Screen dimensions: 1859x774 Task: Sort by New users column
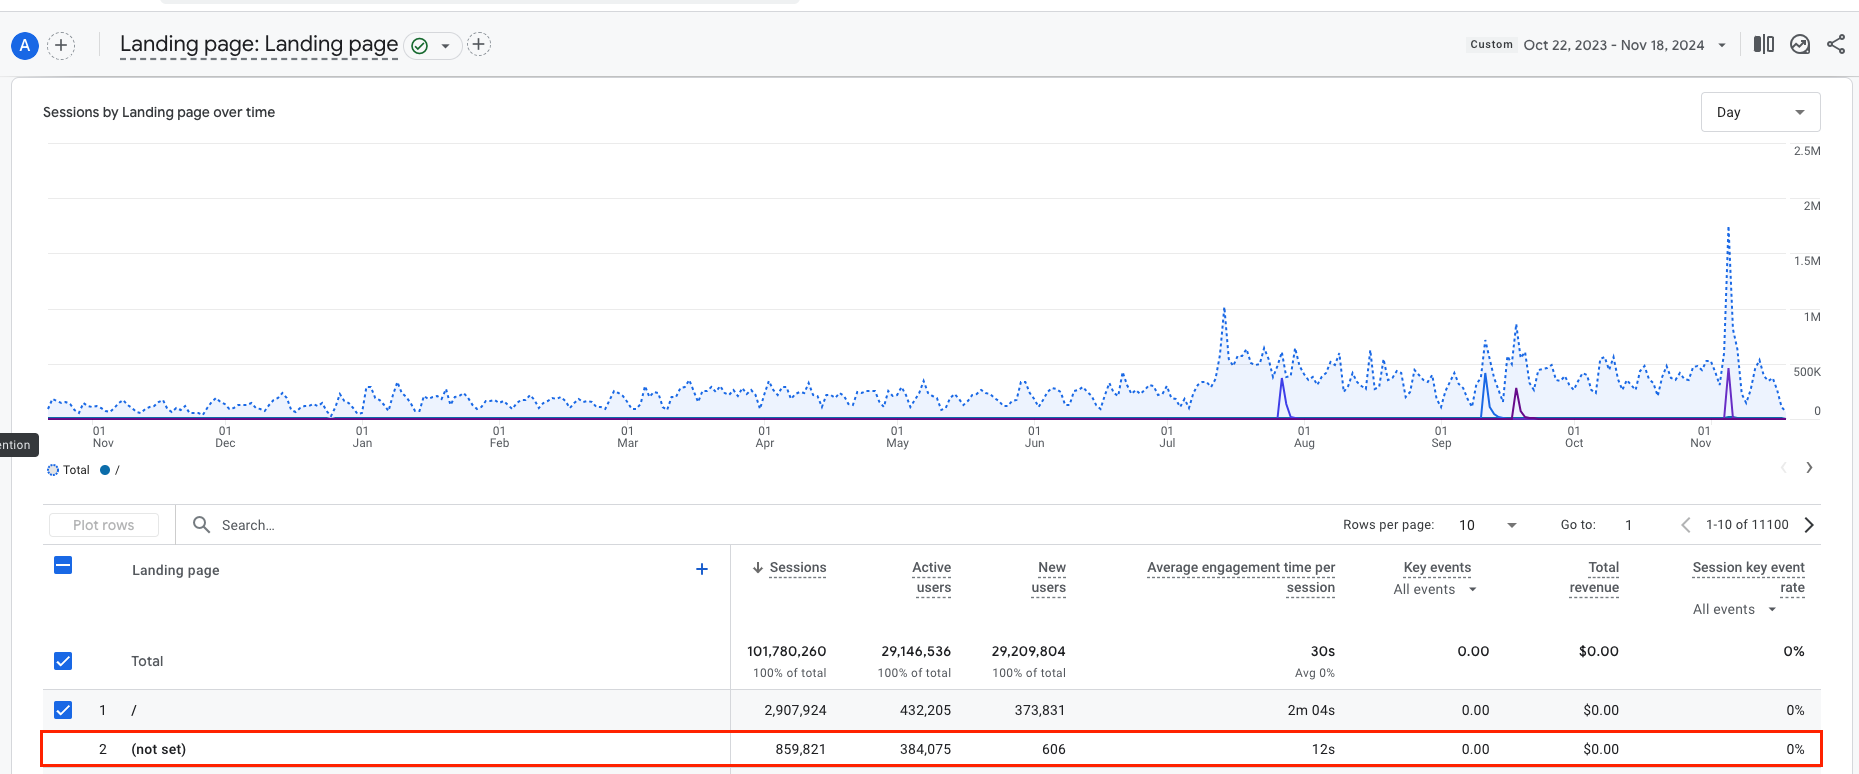click(1049, 577)
